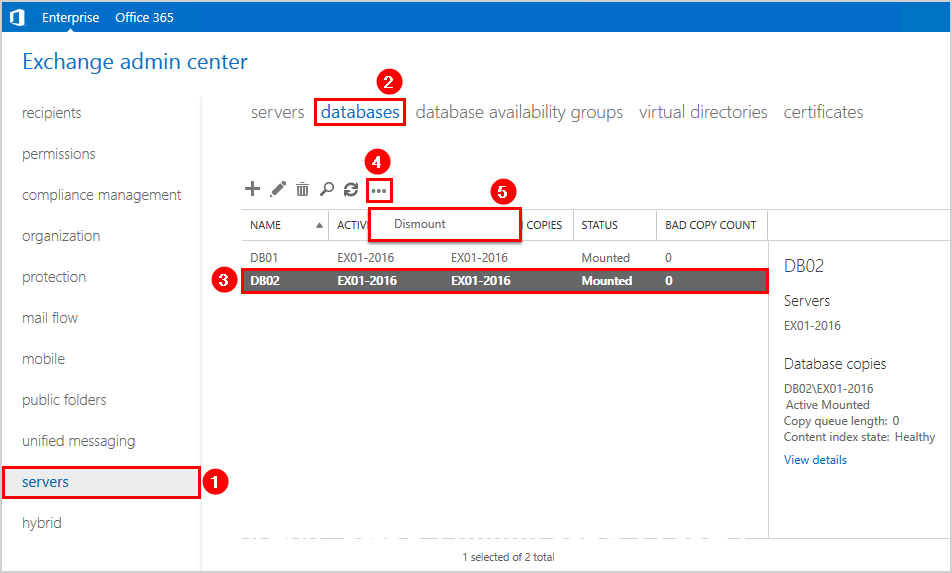Click View details link
The height and width of the screenshot is (573, 952).
point(815,460)
